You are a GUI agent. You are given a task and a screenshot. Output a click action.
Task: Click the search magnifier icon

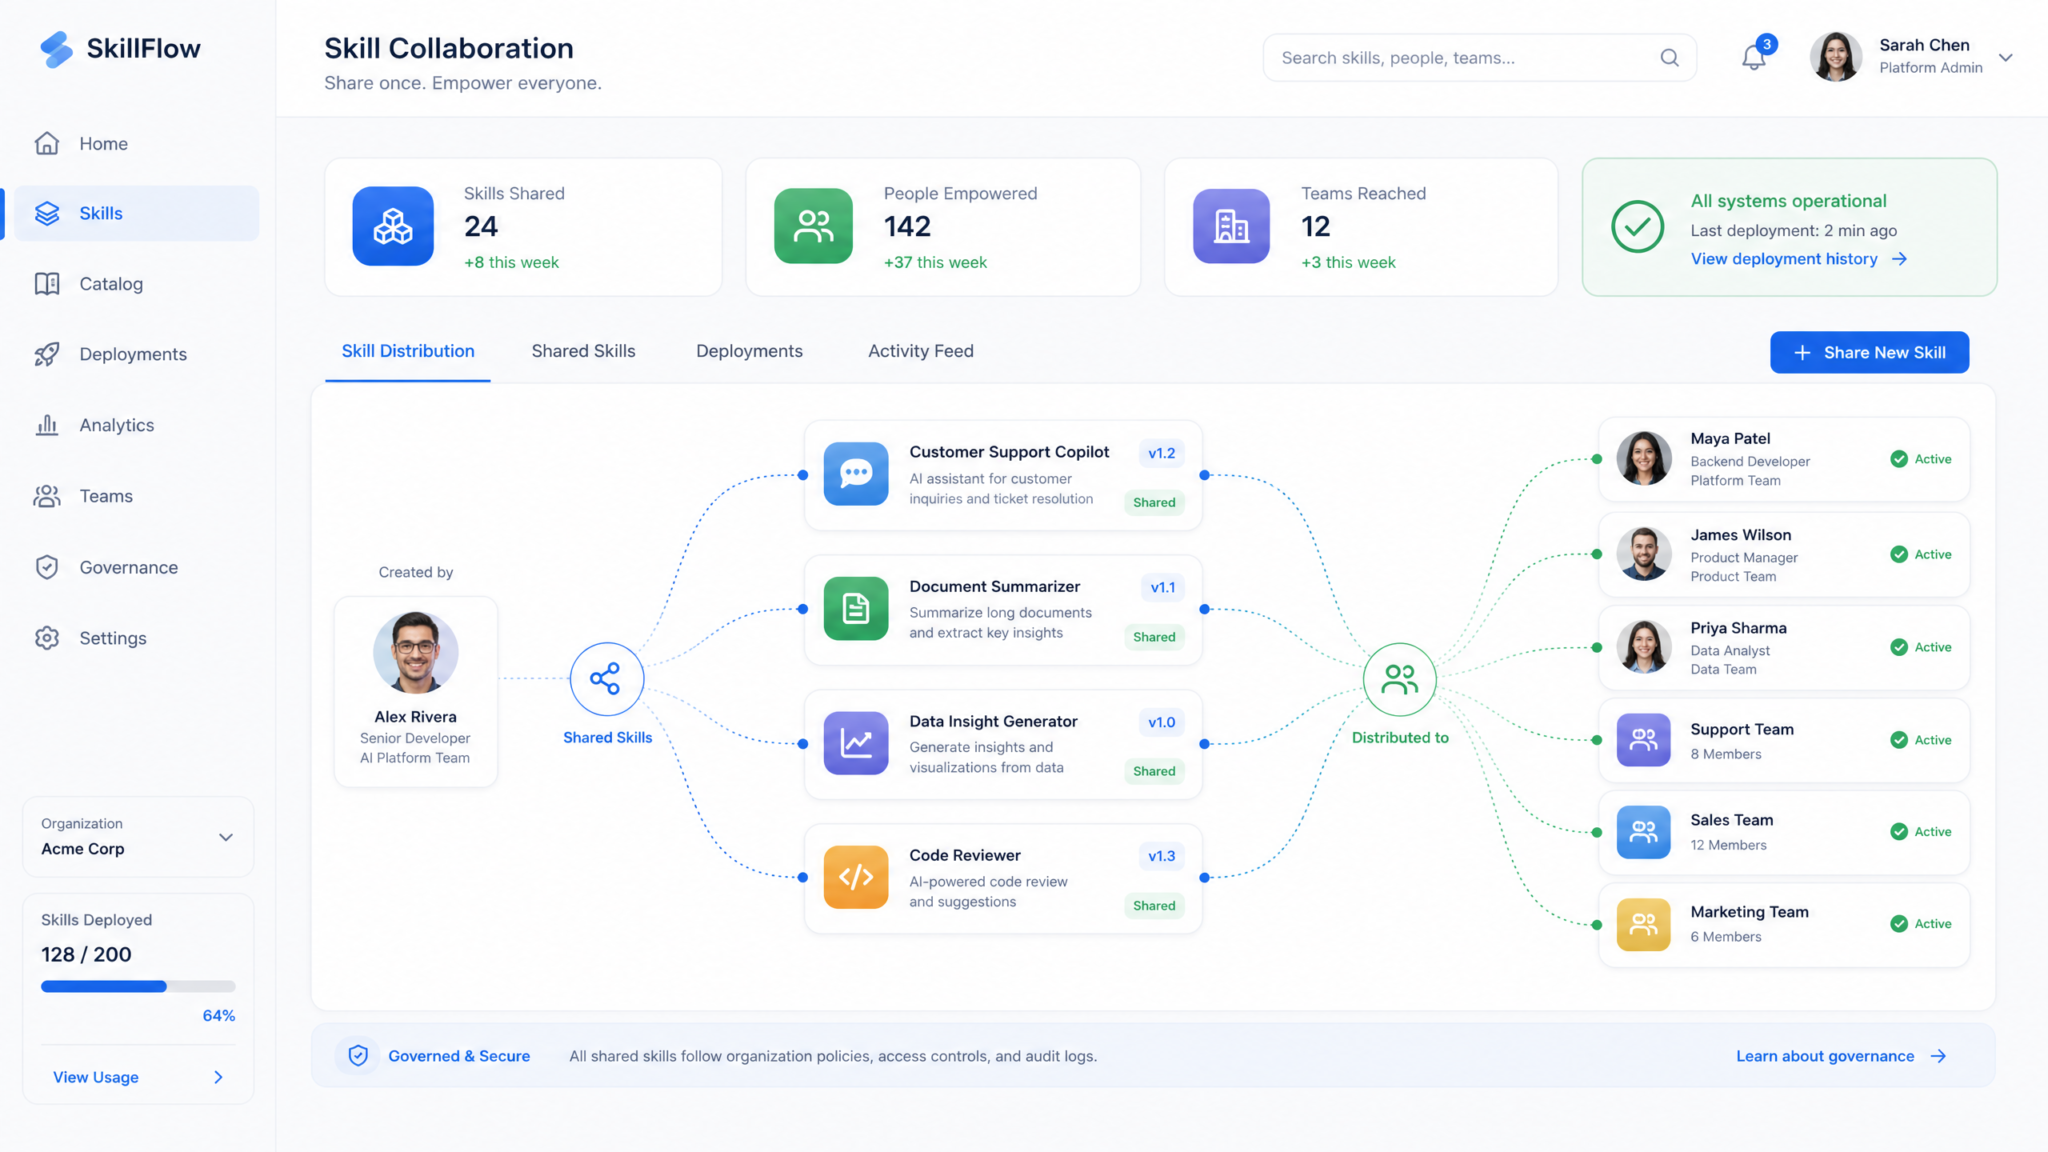(1669, 58)
